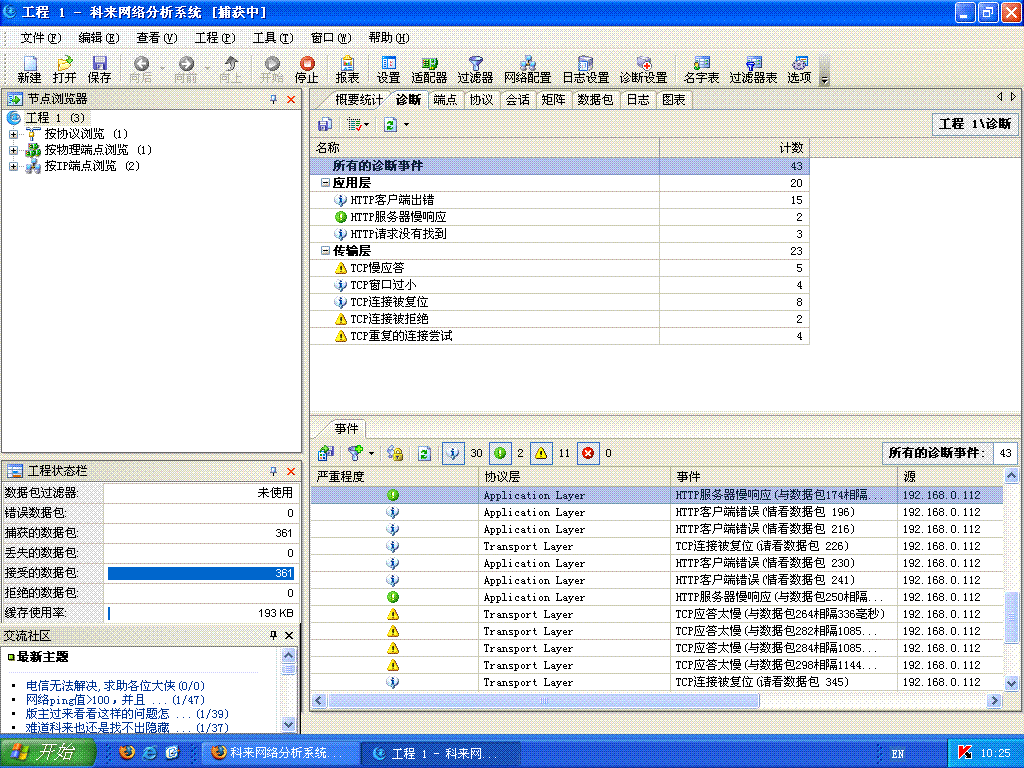Toggle the warning severity filter showing 11
Viewport: 1024px width, 768px height.
click(x=541, y=453)
